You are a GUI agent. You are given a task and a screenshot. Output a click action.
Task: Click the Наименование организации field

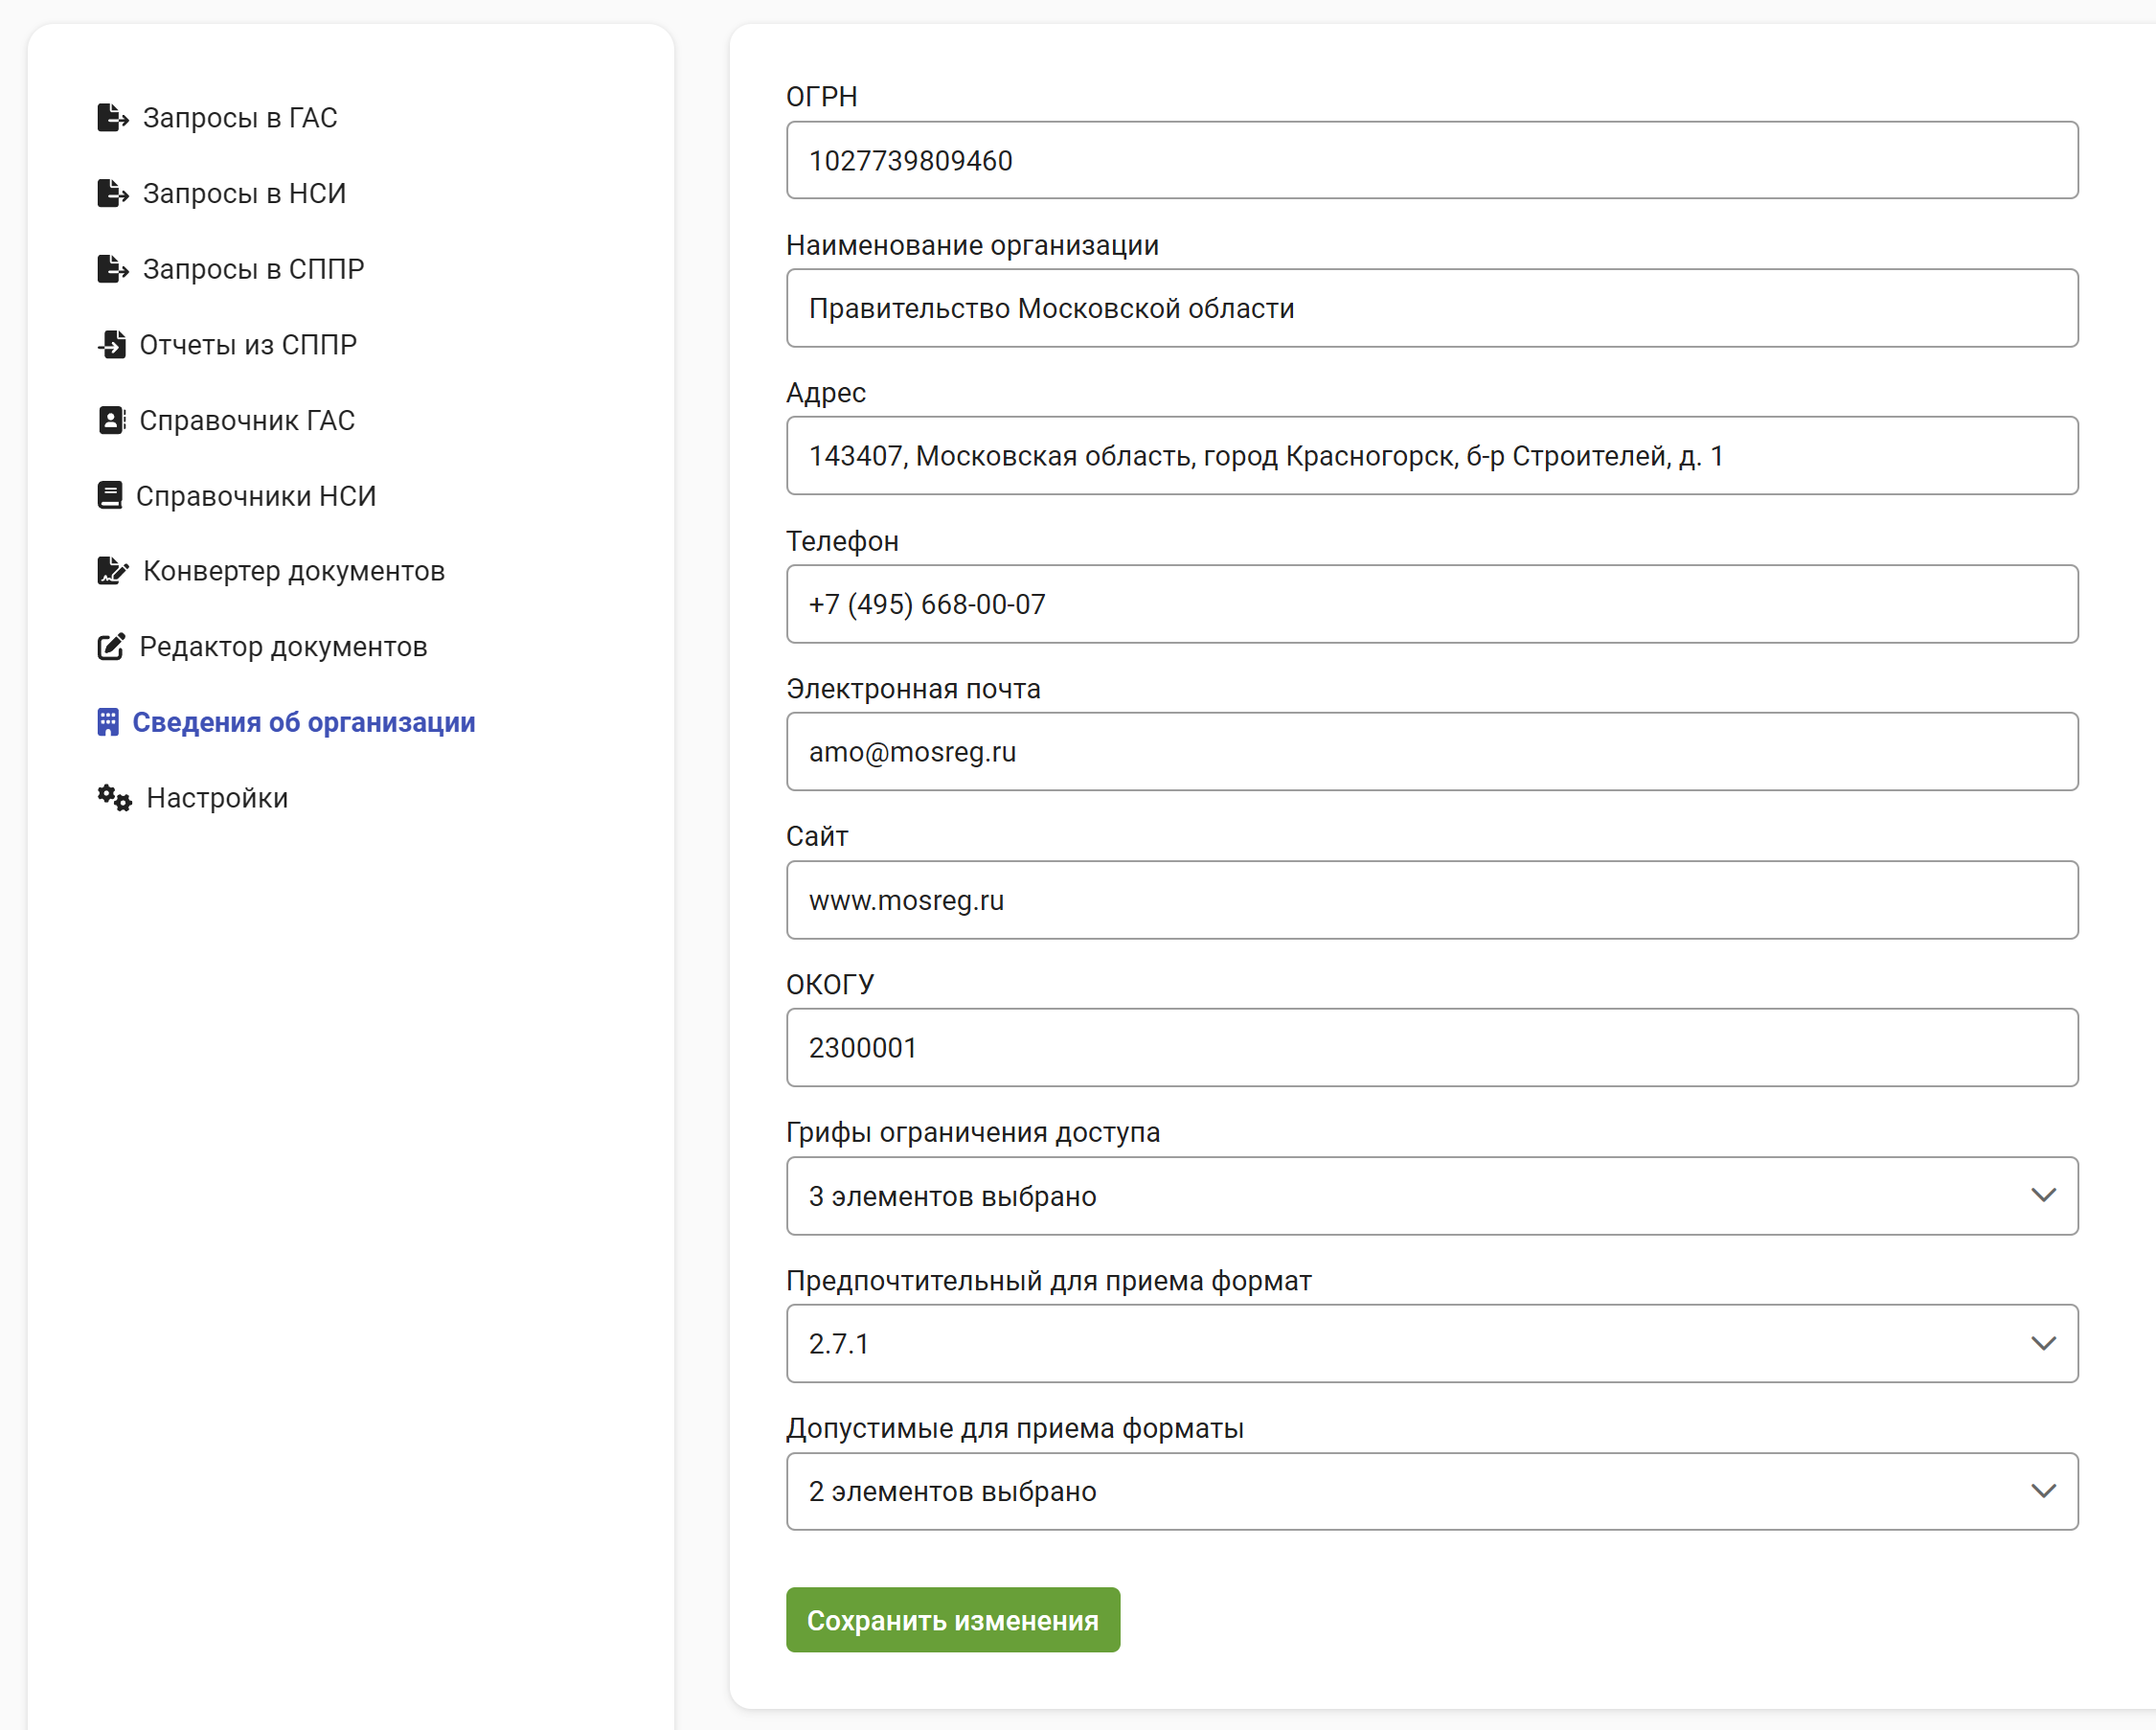(1432, 308)
